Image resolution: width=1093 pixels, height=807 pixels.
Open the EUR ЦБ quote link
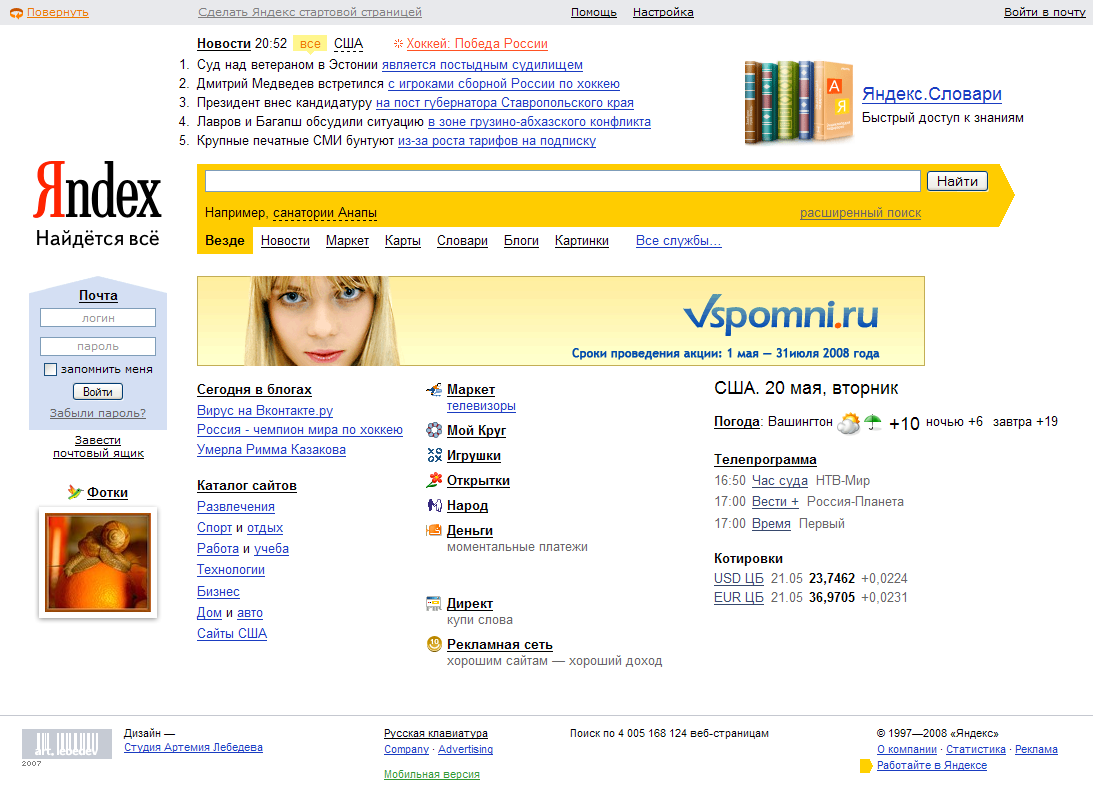coord(739,597)
